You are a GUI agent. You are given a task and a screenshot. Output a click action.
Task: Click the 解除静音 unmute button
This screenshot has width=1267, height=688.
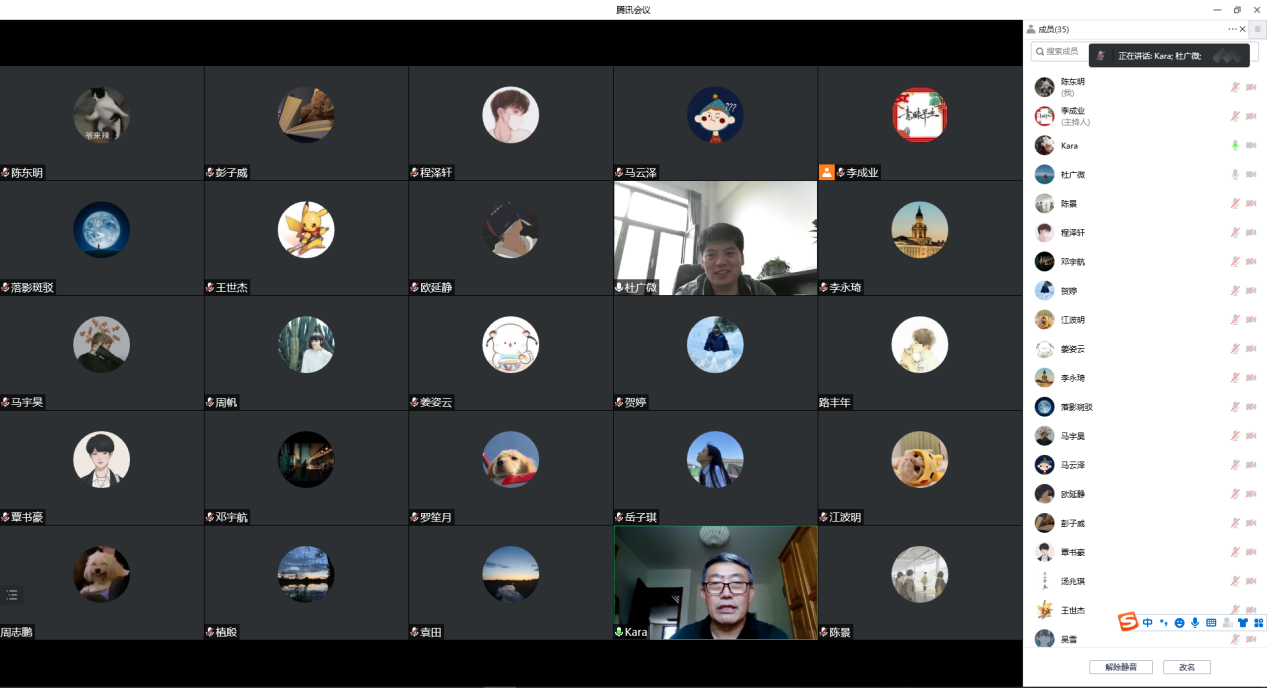[x=1120, y=667]
